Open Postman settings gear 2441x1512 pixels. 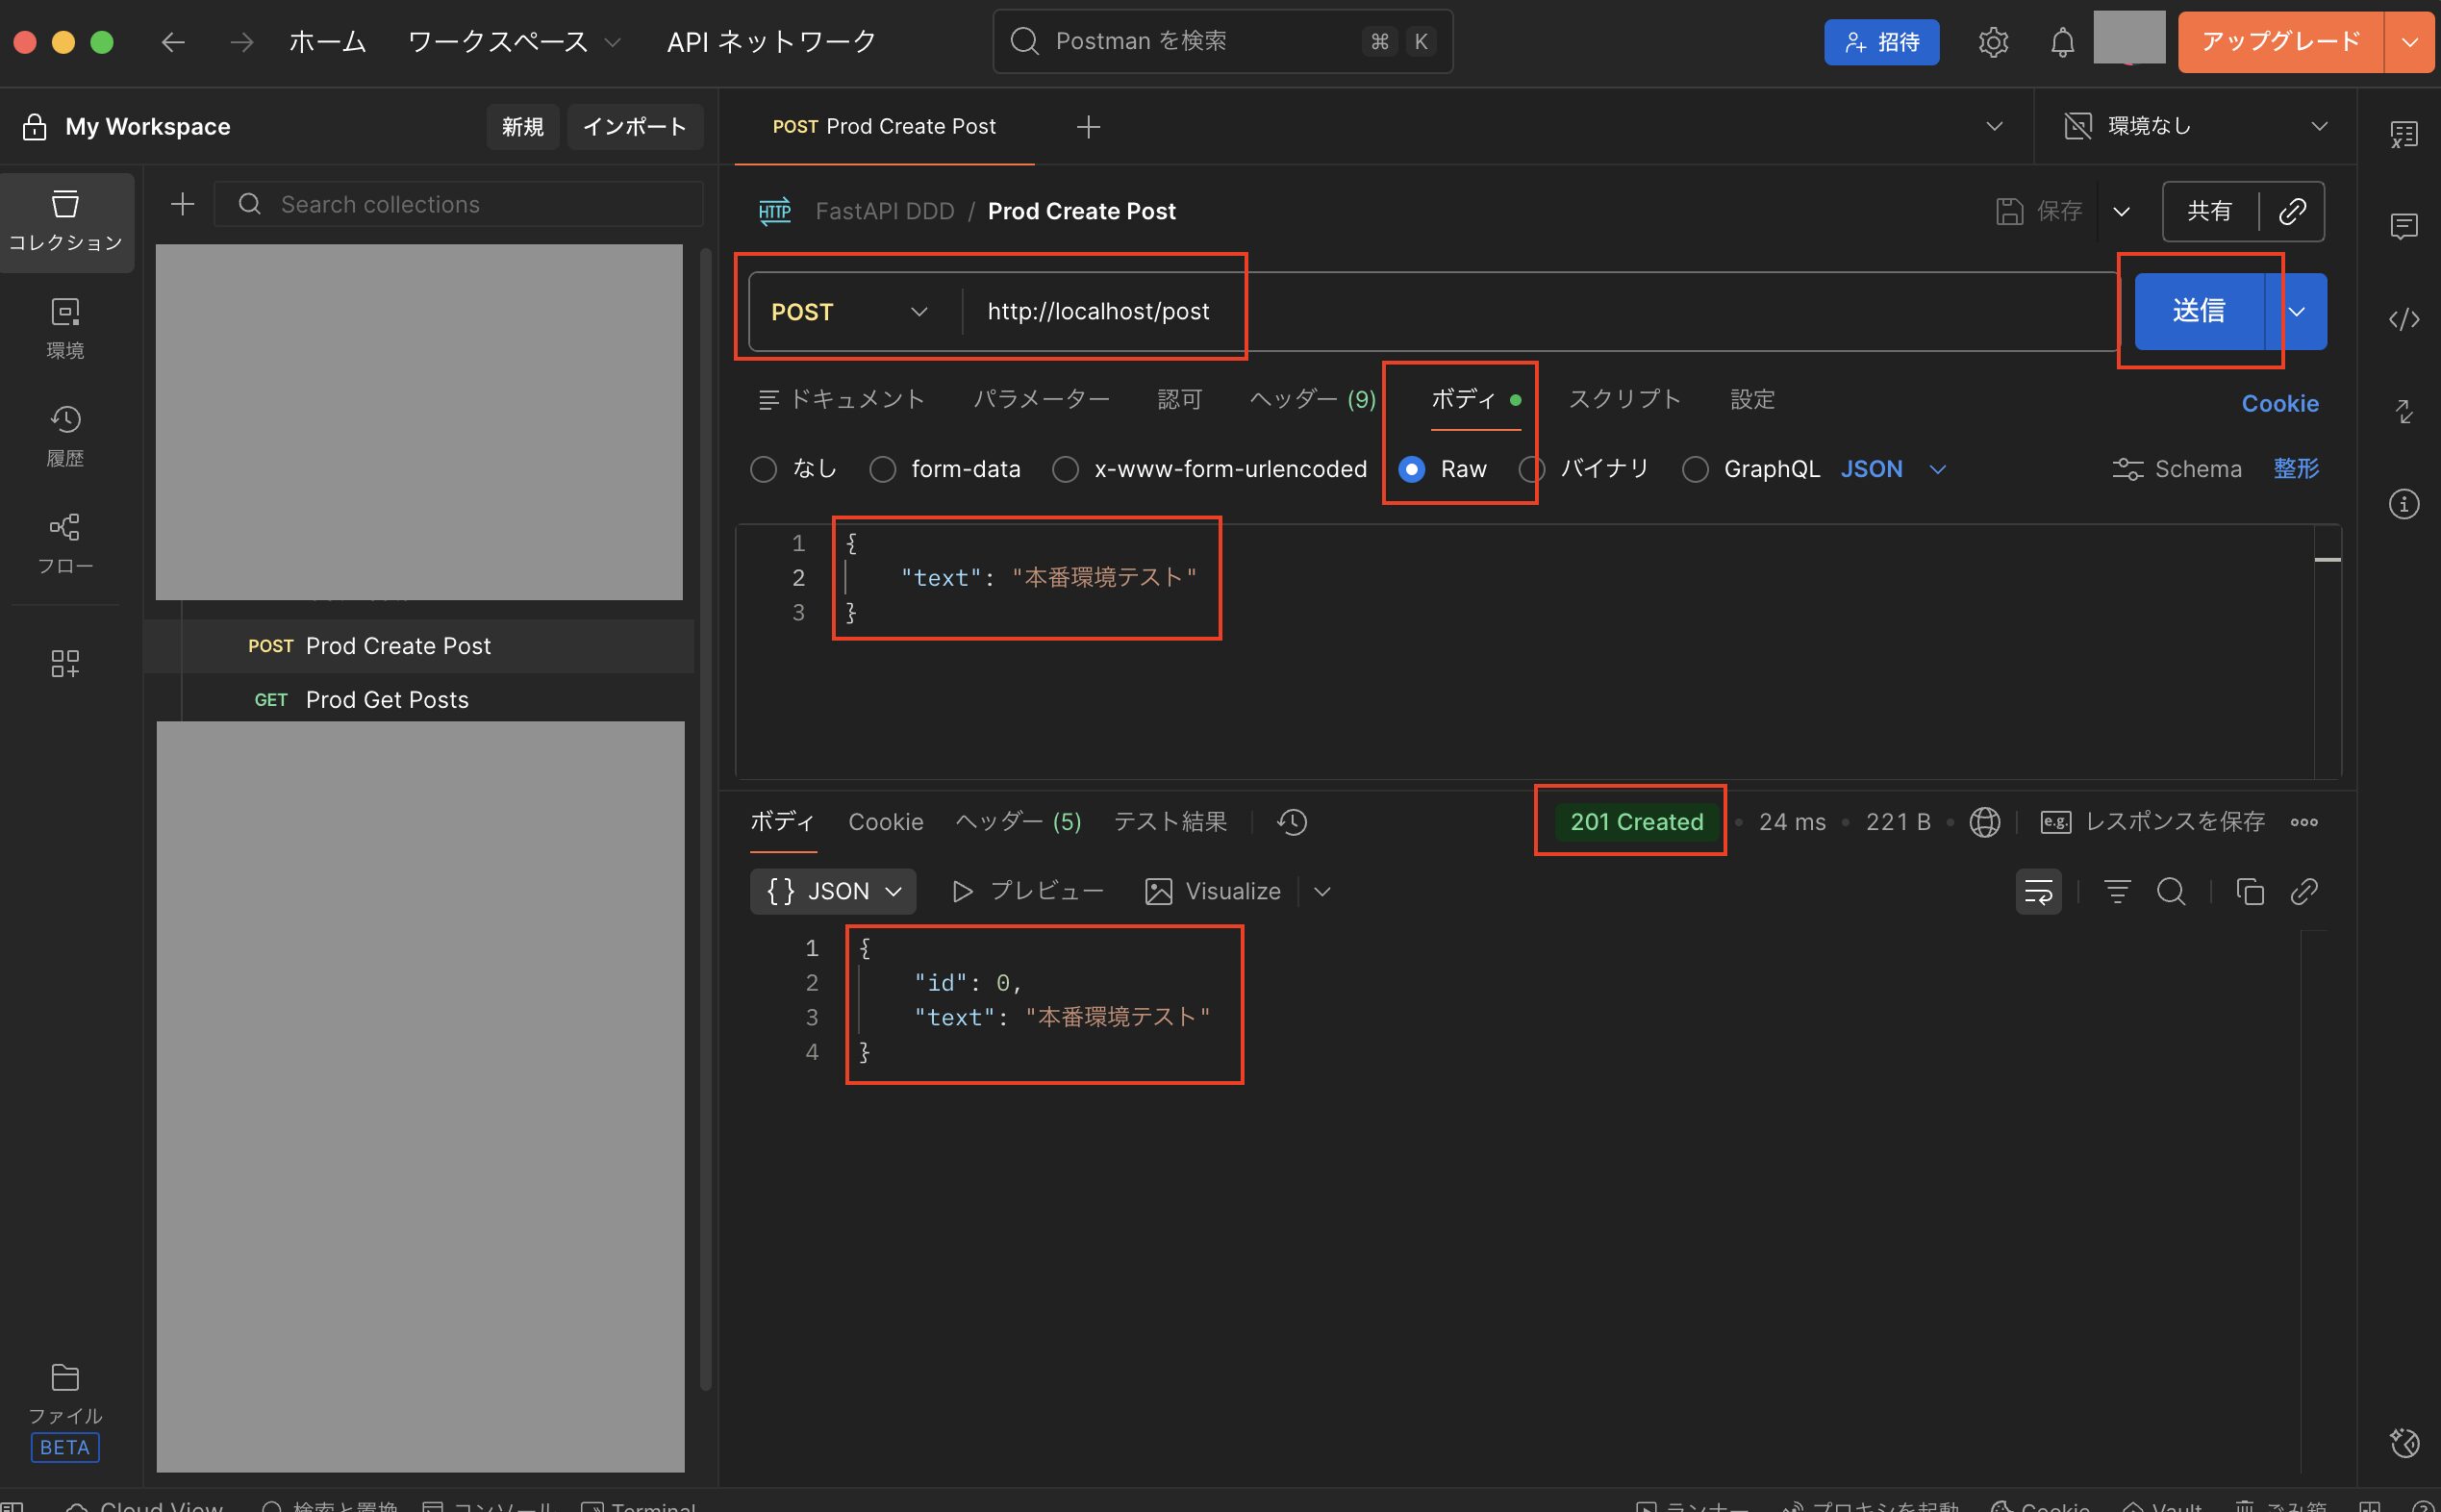pyautogui.click(x=1992, y=42)
